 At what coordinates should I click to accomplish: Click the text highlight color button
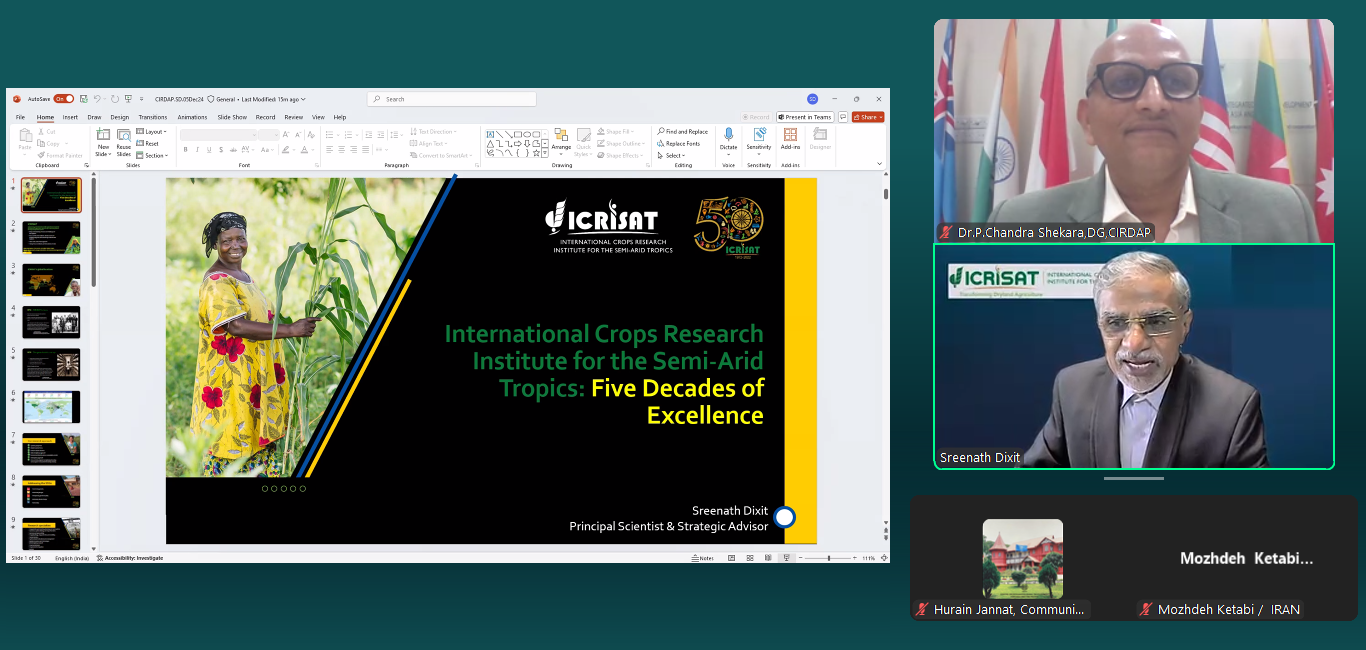pyautogui.click(x=285, y=150)
